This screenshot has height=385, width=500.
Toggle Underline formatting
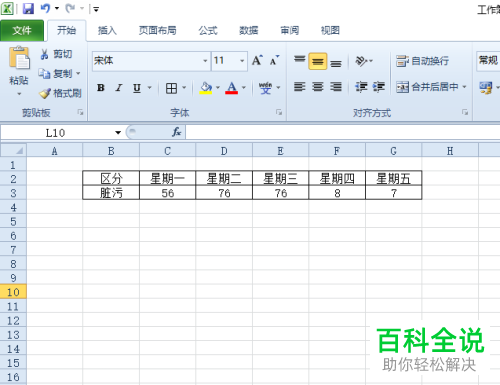click(x=137, y=88)
